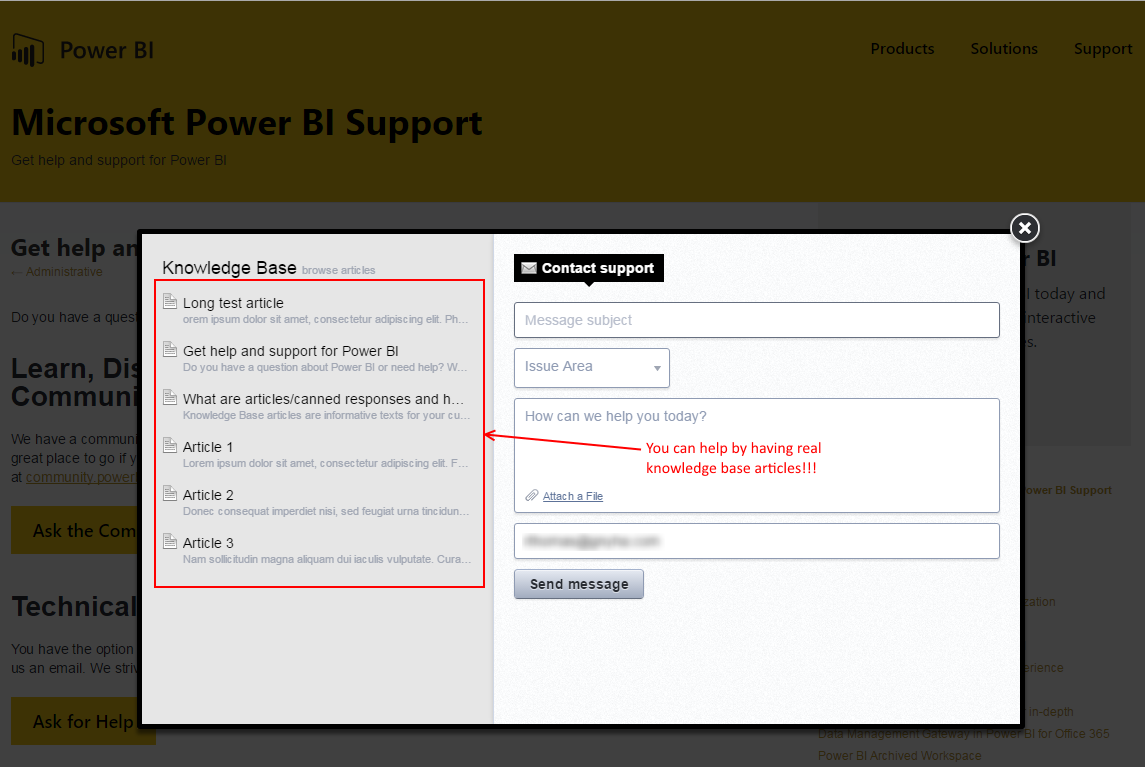Open Article 1 in Knowledge Base
Viewport: 1145px width, 767px height.
click(208, 447)
